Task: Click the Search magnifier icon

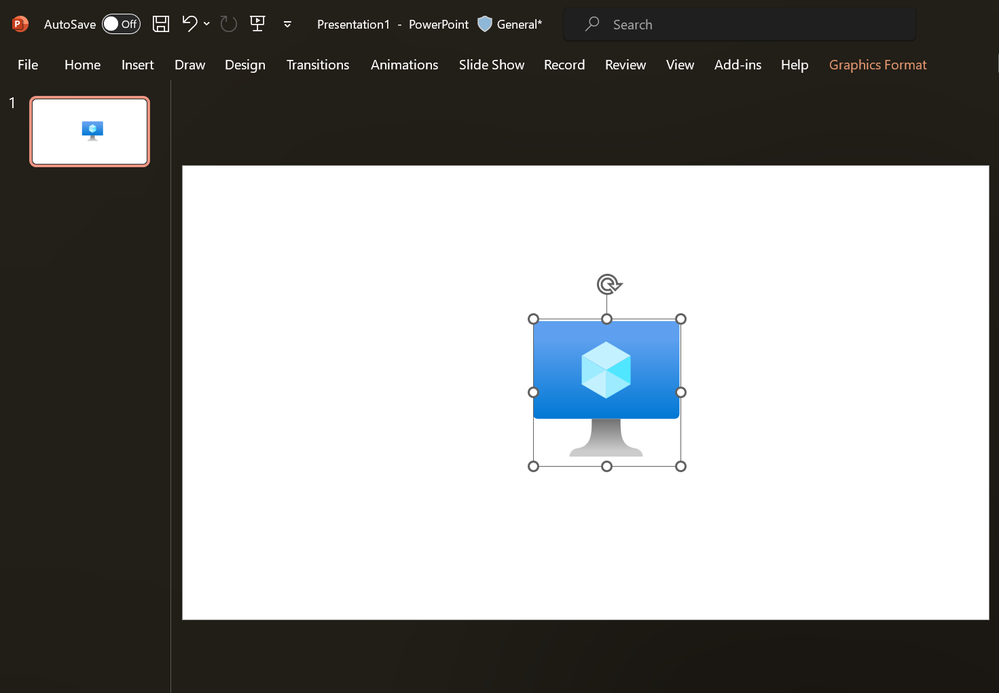Action: coord(593,24)
